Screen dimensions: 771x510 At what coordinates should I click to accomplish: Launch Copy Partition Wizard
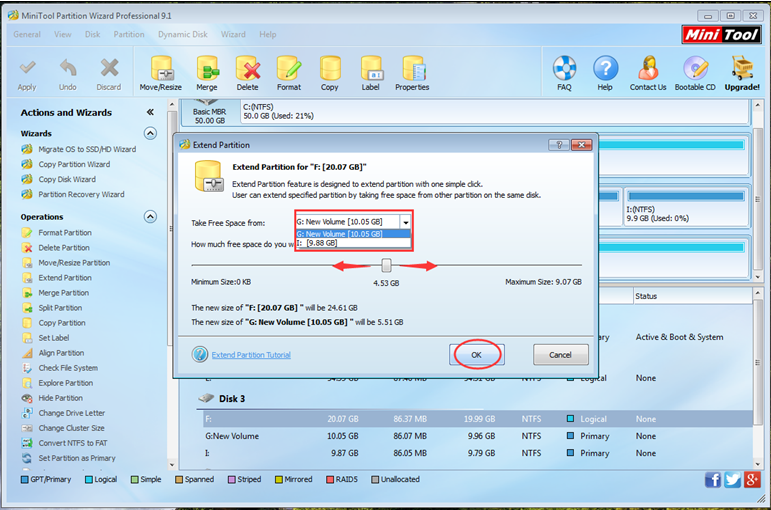click(74, 164)
